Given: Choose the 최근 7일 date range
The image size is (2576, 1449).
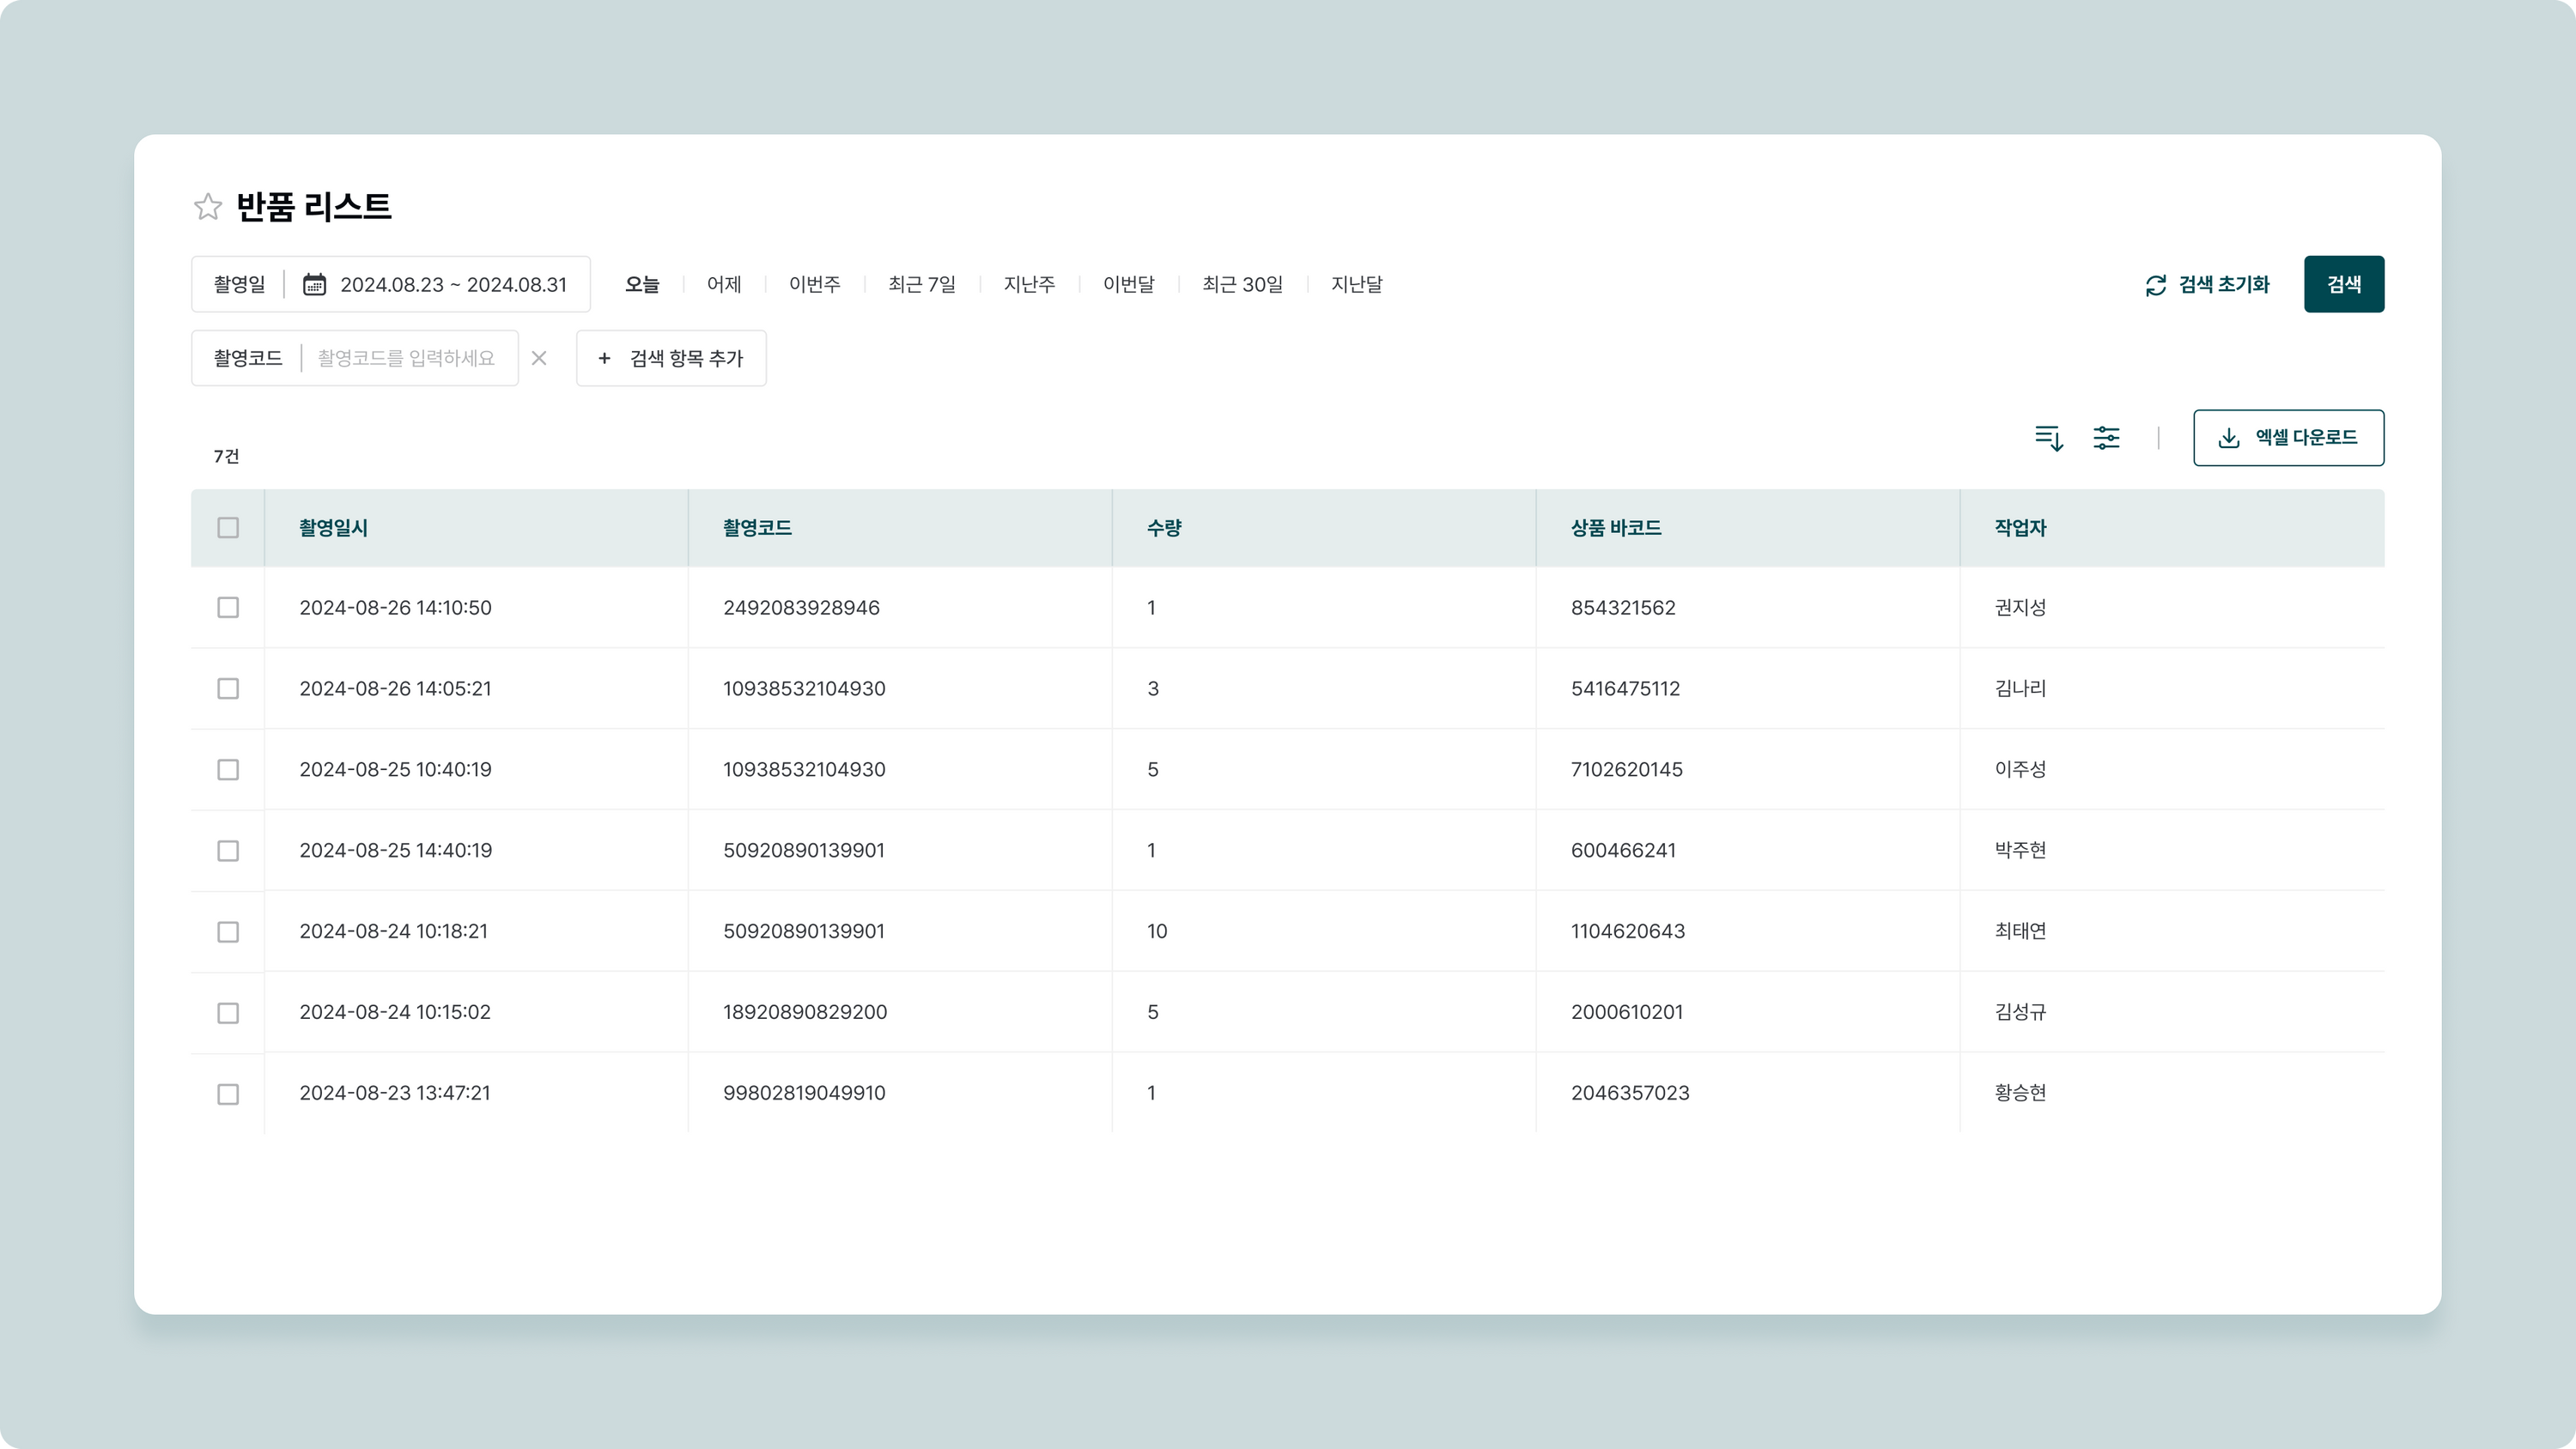Looking at the screenshot, I should tap(921, 284).
